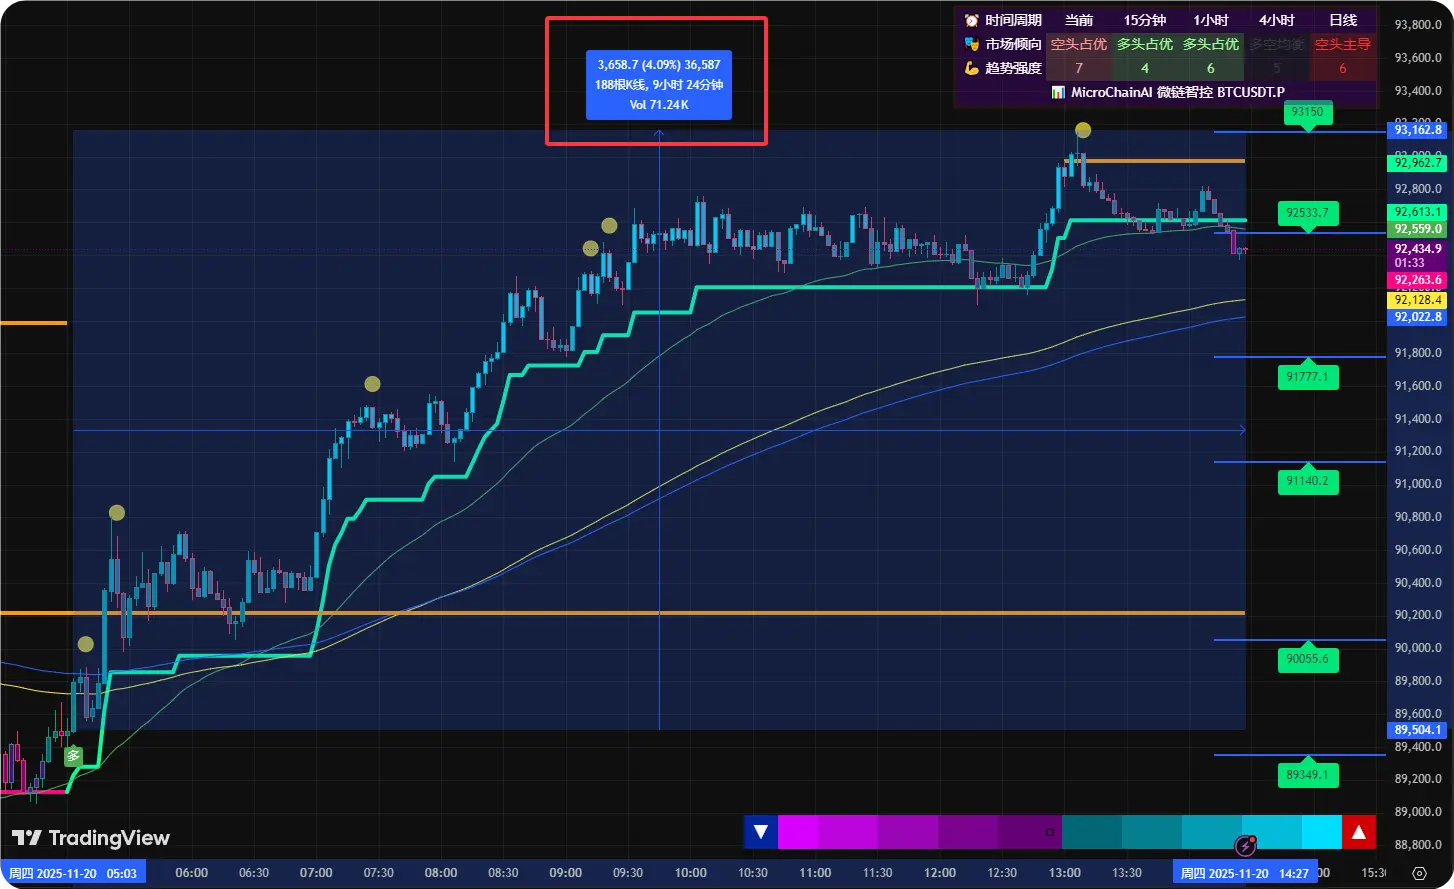The image size is (1454, 889).
Task: Click the 93,800.0 price scale tick
Action: (1418, 25)
